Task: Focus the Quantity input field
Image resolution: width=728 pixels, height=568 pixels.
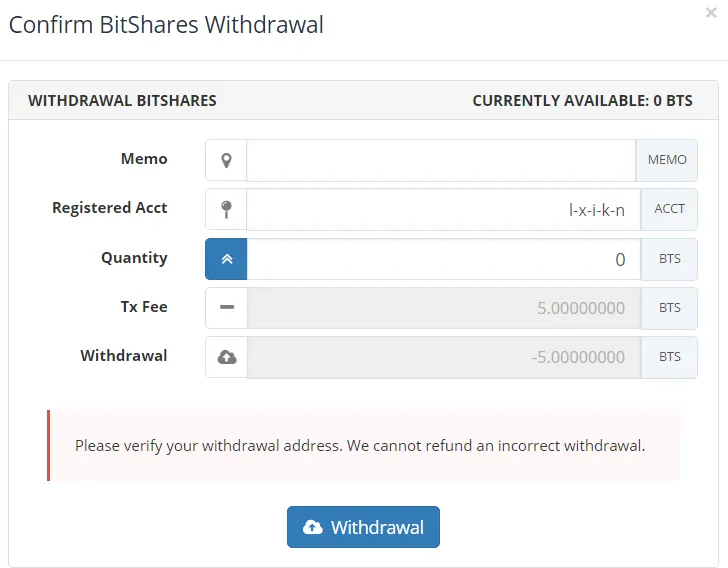Action: 444,259
